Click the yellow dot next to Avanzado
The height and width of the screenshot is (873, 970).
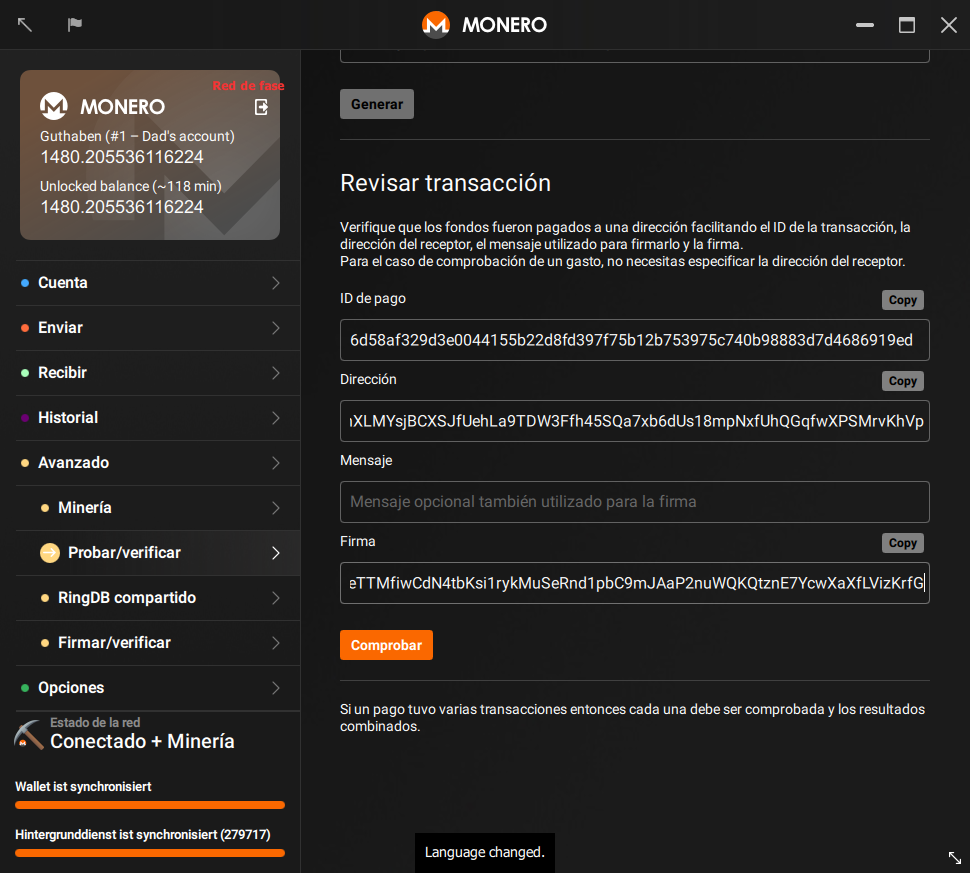25,463
